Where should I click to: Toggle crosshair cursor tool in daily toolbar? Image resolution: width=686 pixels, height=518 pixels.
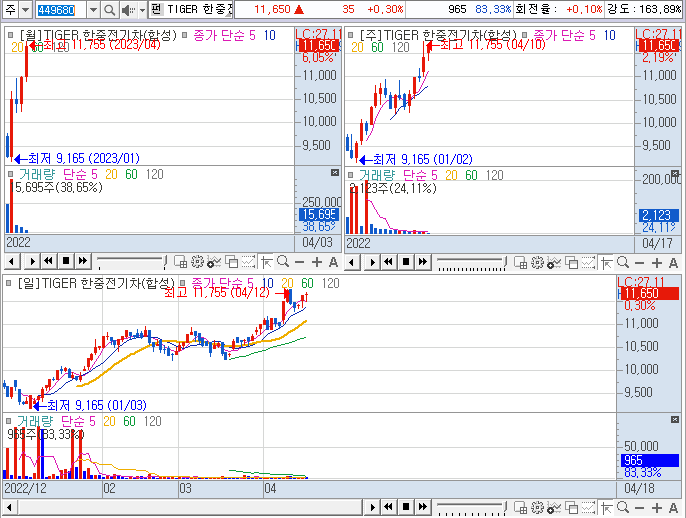coord(606,508)
